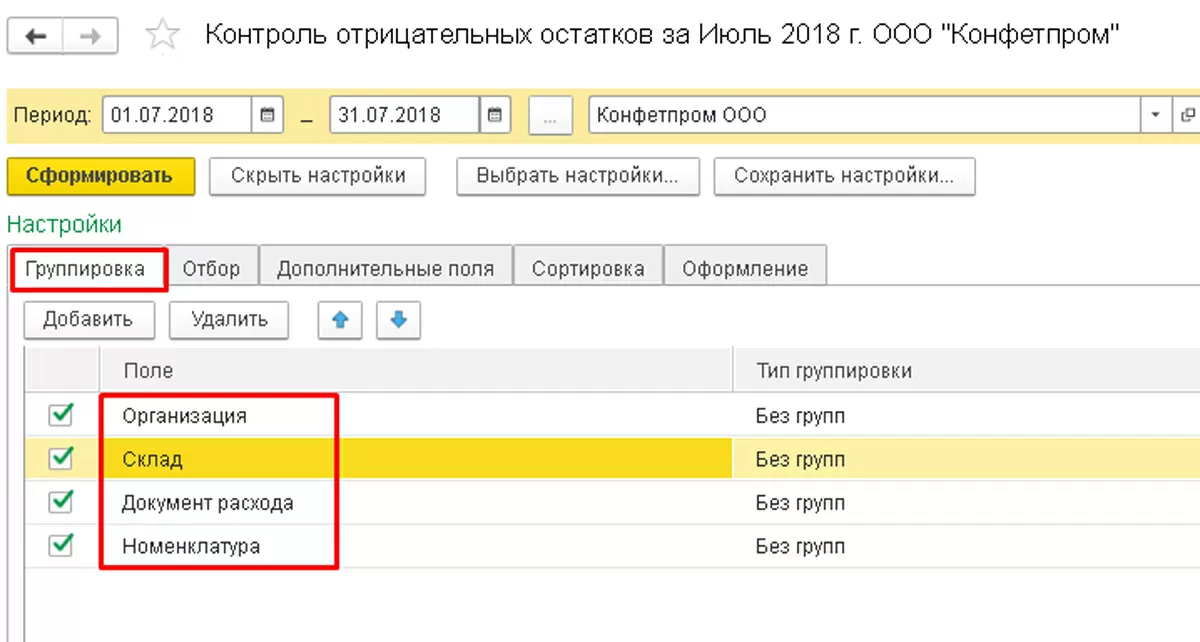Image resolution: width=1200 pixels, height=642 pixels.
Task: Click Скрыть настройки button
Action: [318, 176]
